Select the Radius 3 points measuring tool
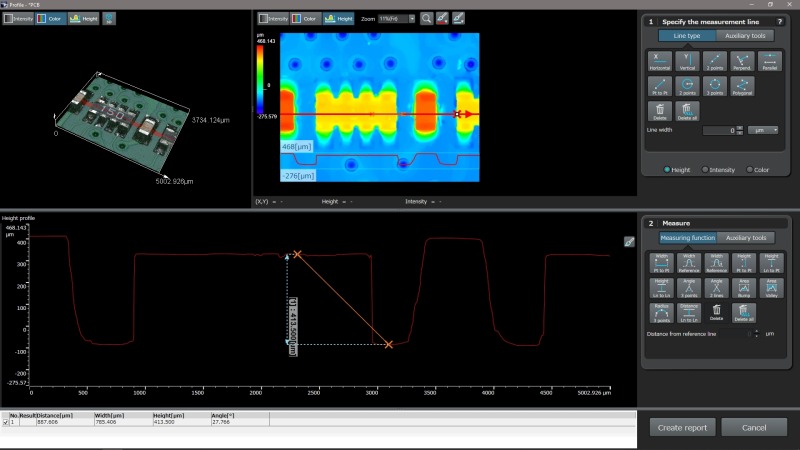 (x=661, y=313)
